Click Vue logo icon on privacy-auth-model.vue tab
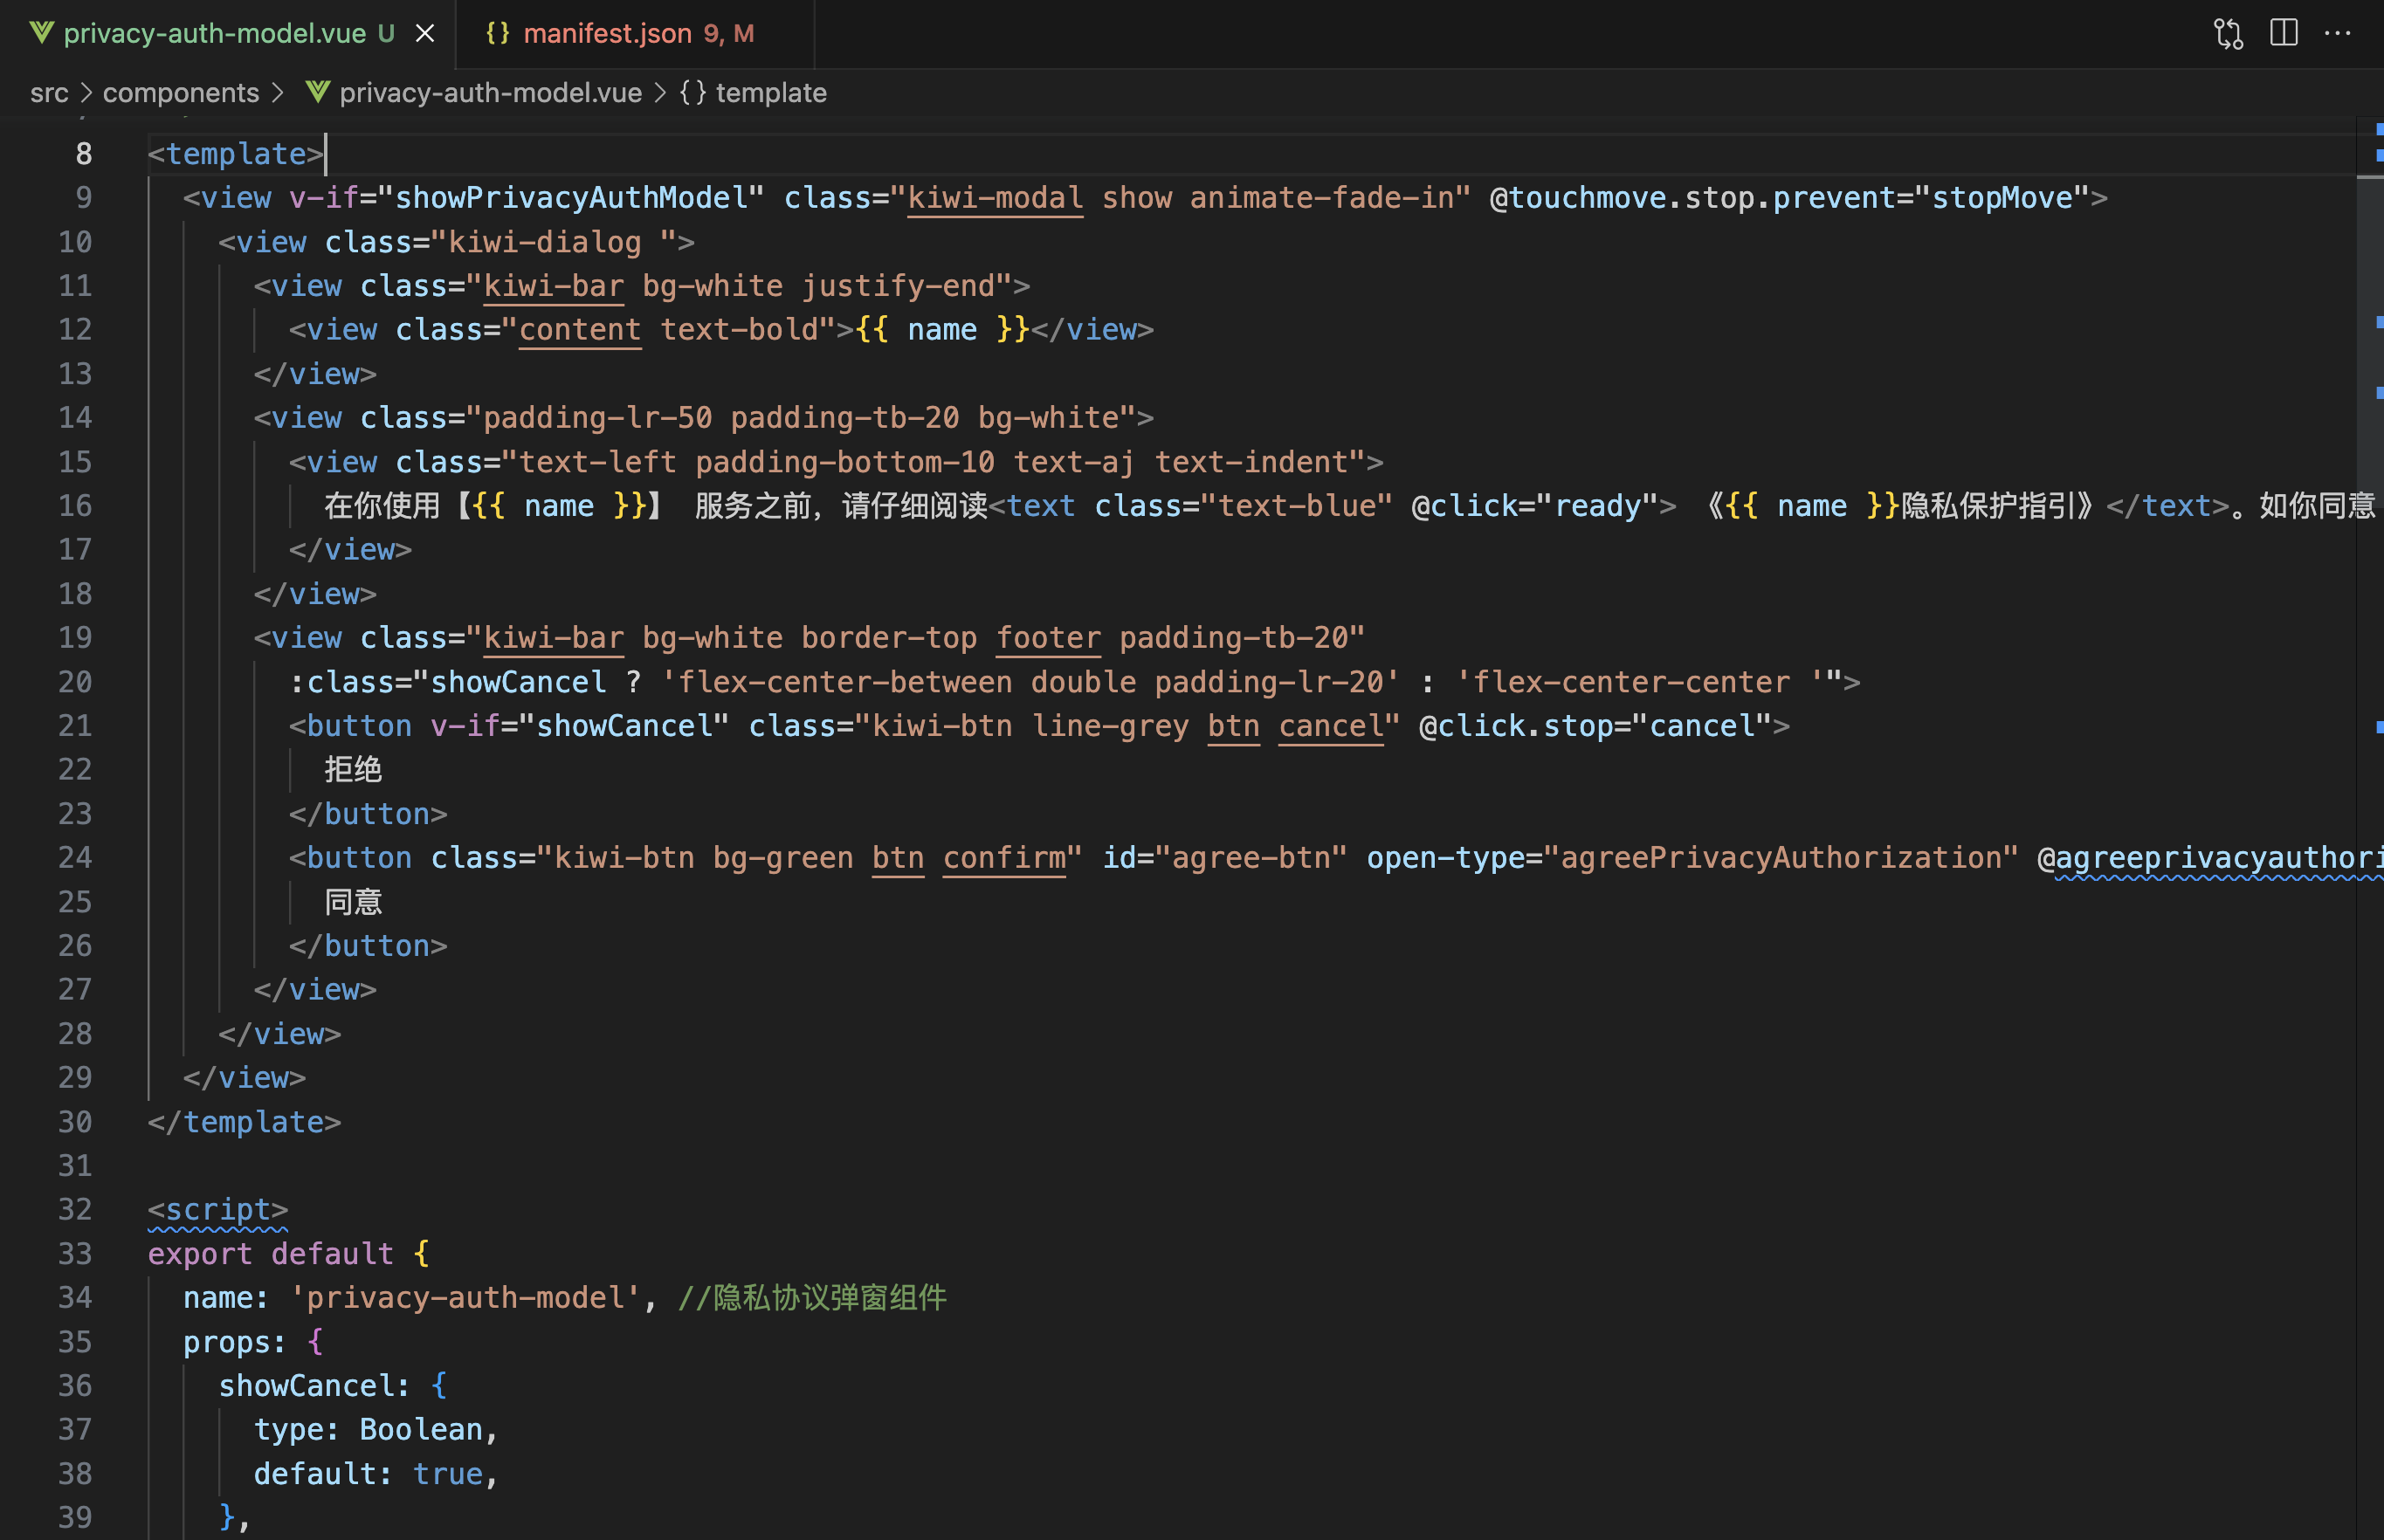 tap(41, 33)
